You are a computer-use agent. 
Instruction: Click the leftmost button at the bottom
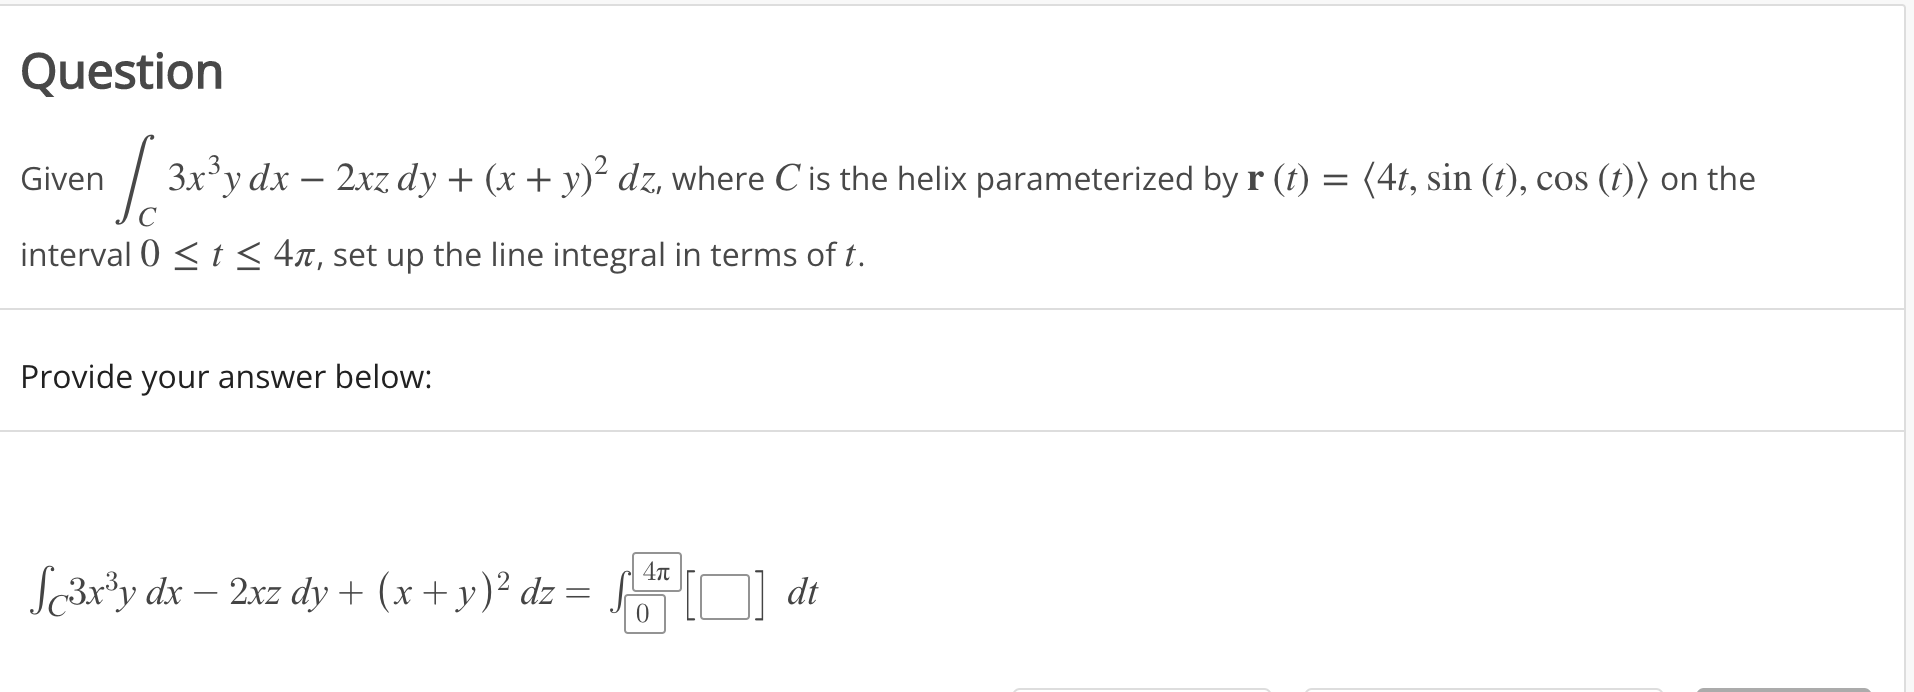[x=1141, y=689]
